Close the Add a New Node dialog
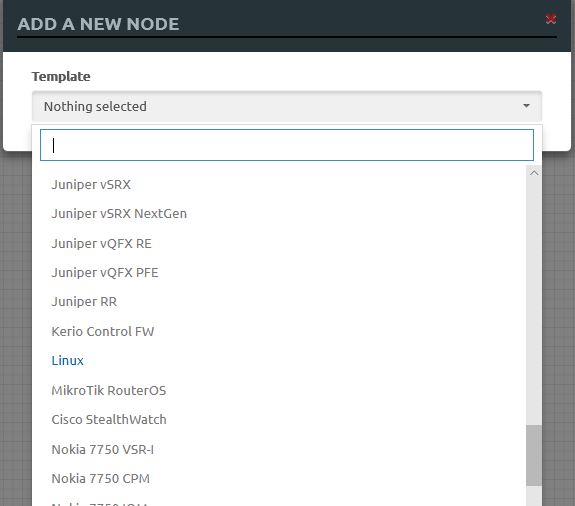Viewport: 575px width, 506px height. pyautogui.click(x=550, y=19)
